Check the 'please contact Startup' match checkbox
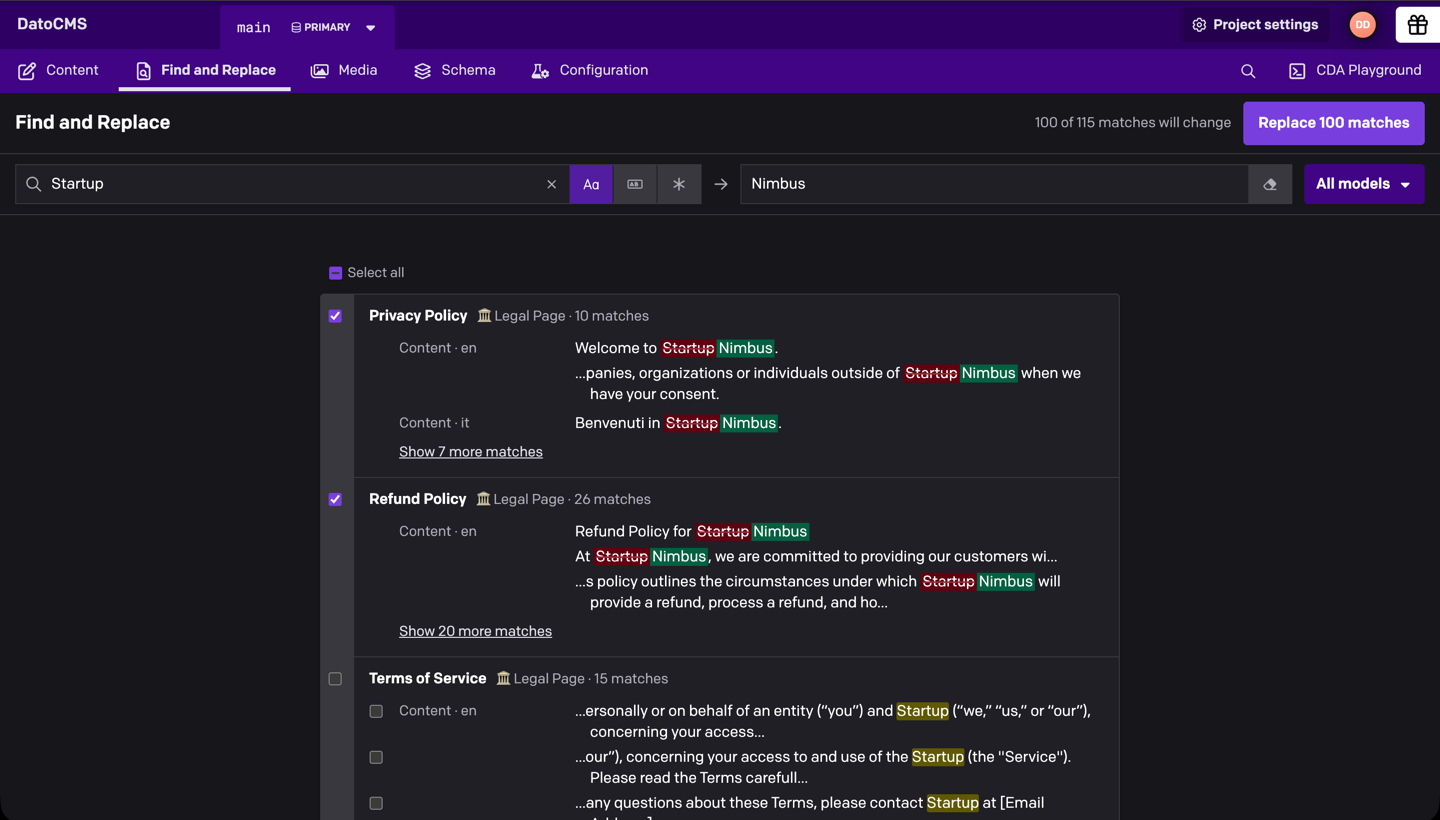This screenshot has height=820, width=1440. (x=376, y=803)
